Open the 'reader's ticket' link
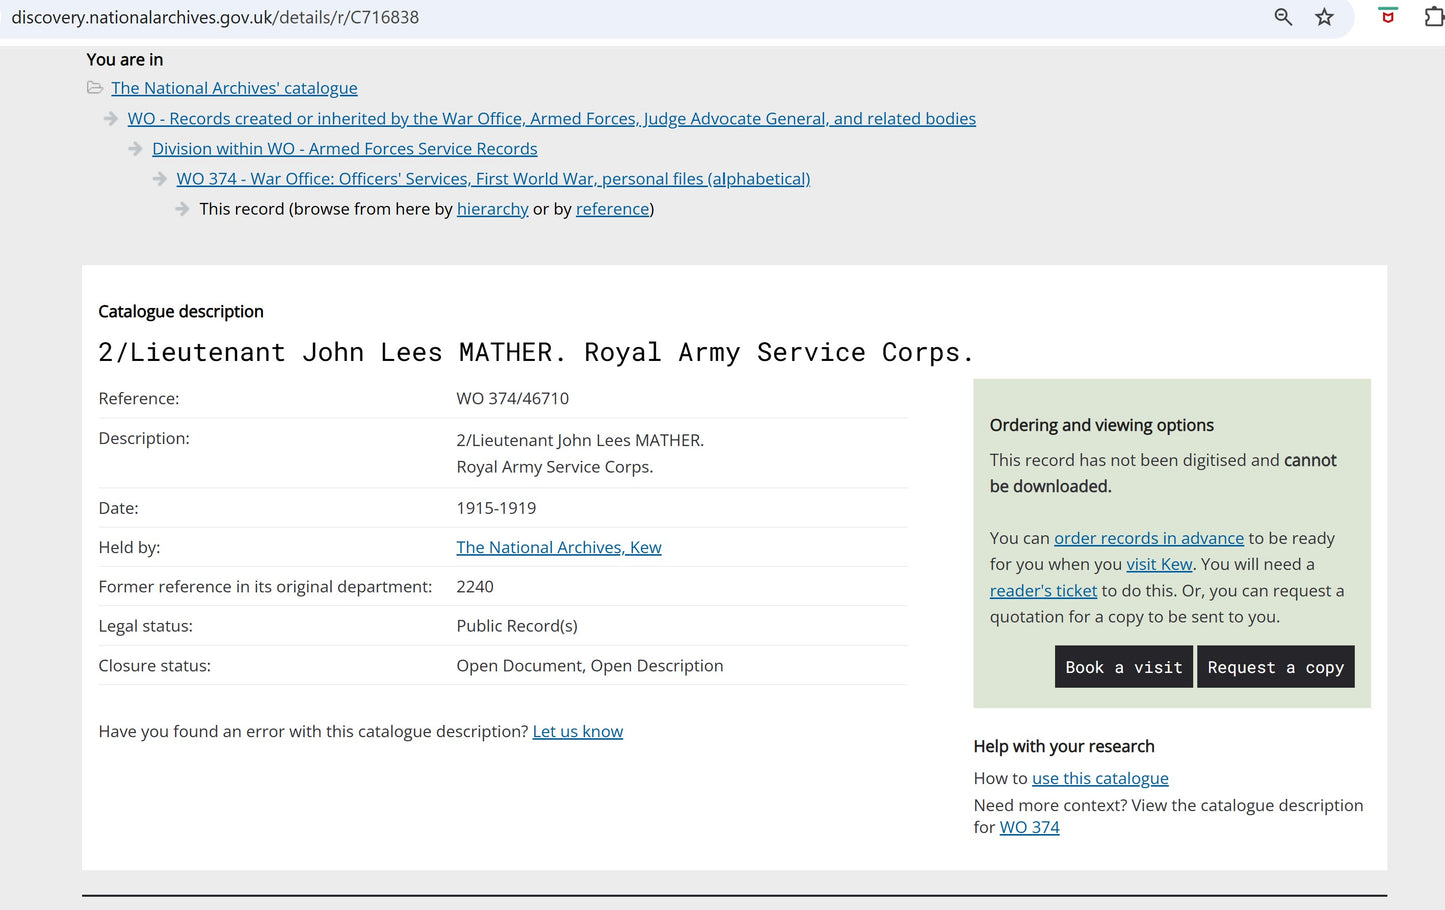Image resolution: width=1445 pixels, height=910 pixels. [1043, 590]
